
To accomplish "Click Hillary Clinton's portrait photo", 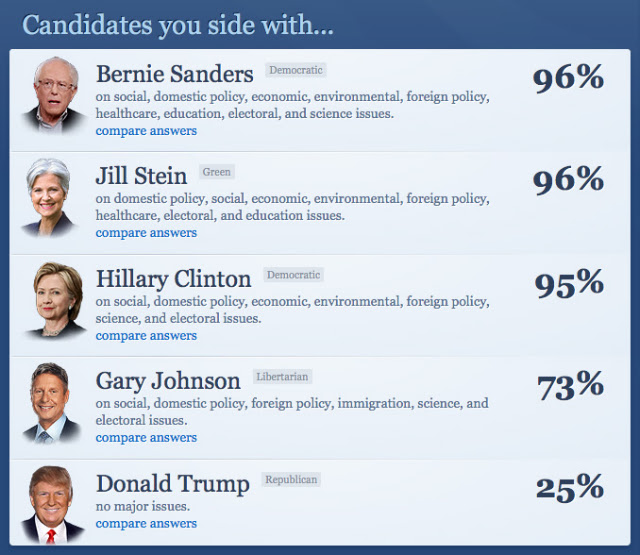I will [55, 300].
